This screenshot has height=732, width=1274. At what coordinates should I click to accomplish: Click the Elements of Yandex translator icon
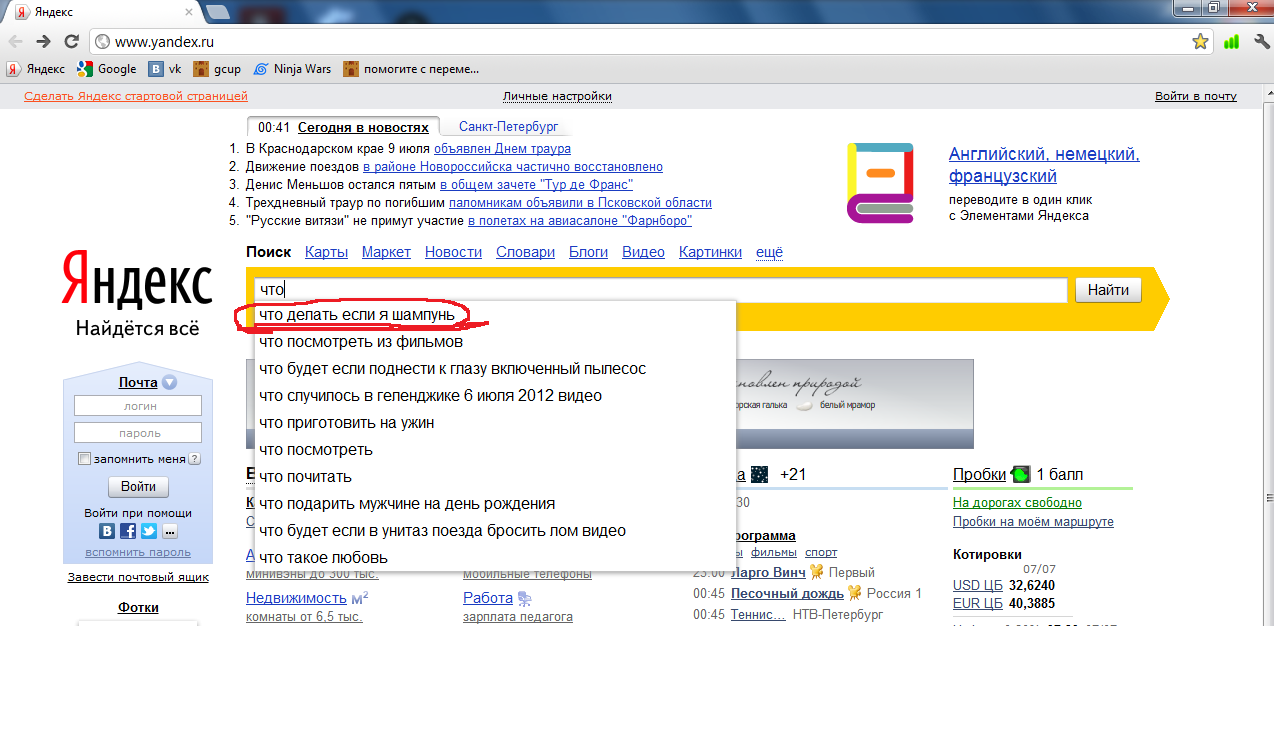[880, 182]
